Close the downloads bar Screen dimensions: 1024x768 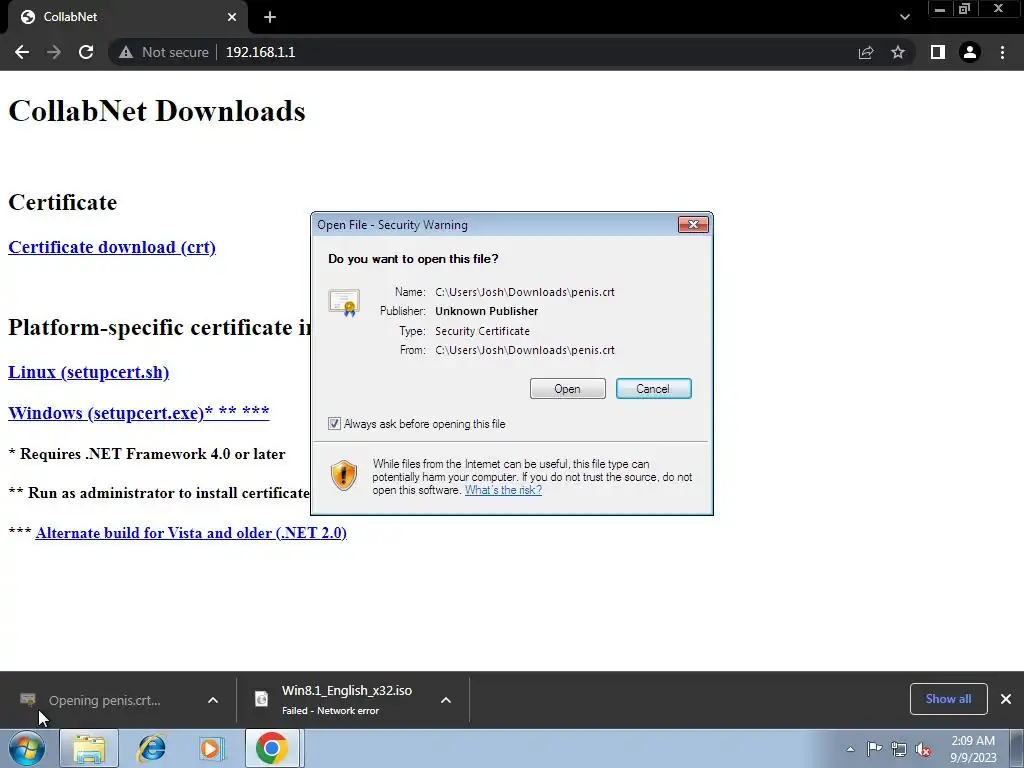pos(1006,699)
